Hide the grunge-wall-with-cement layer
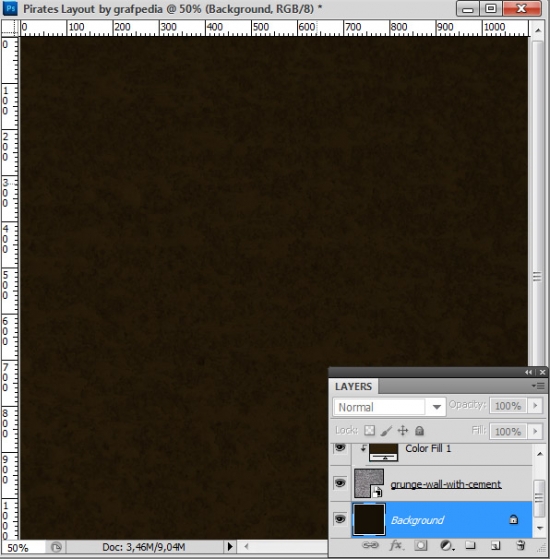 point(340,483)
